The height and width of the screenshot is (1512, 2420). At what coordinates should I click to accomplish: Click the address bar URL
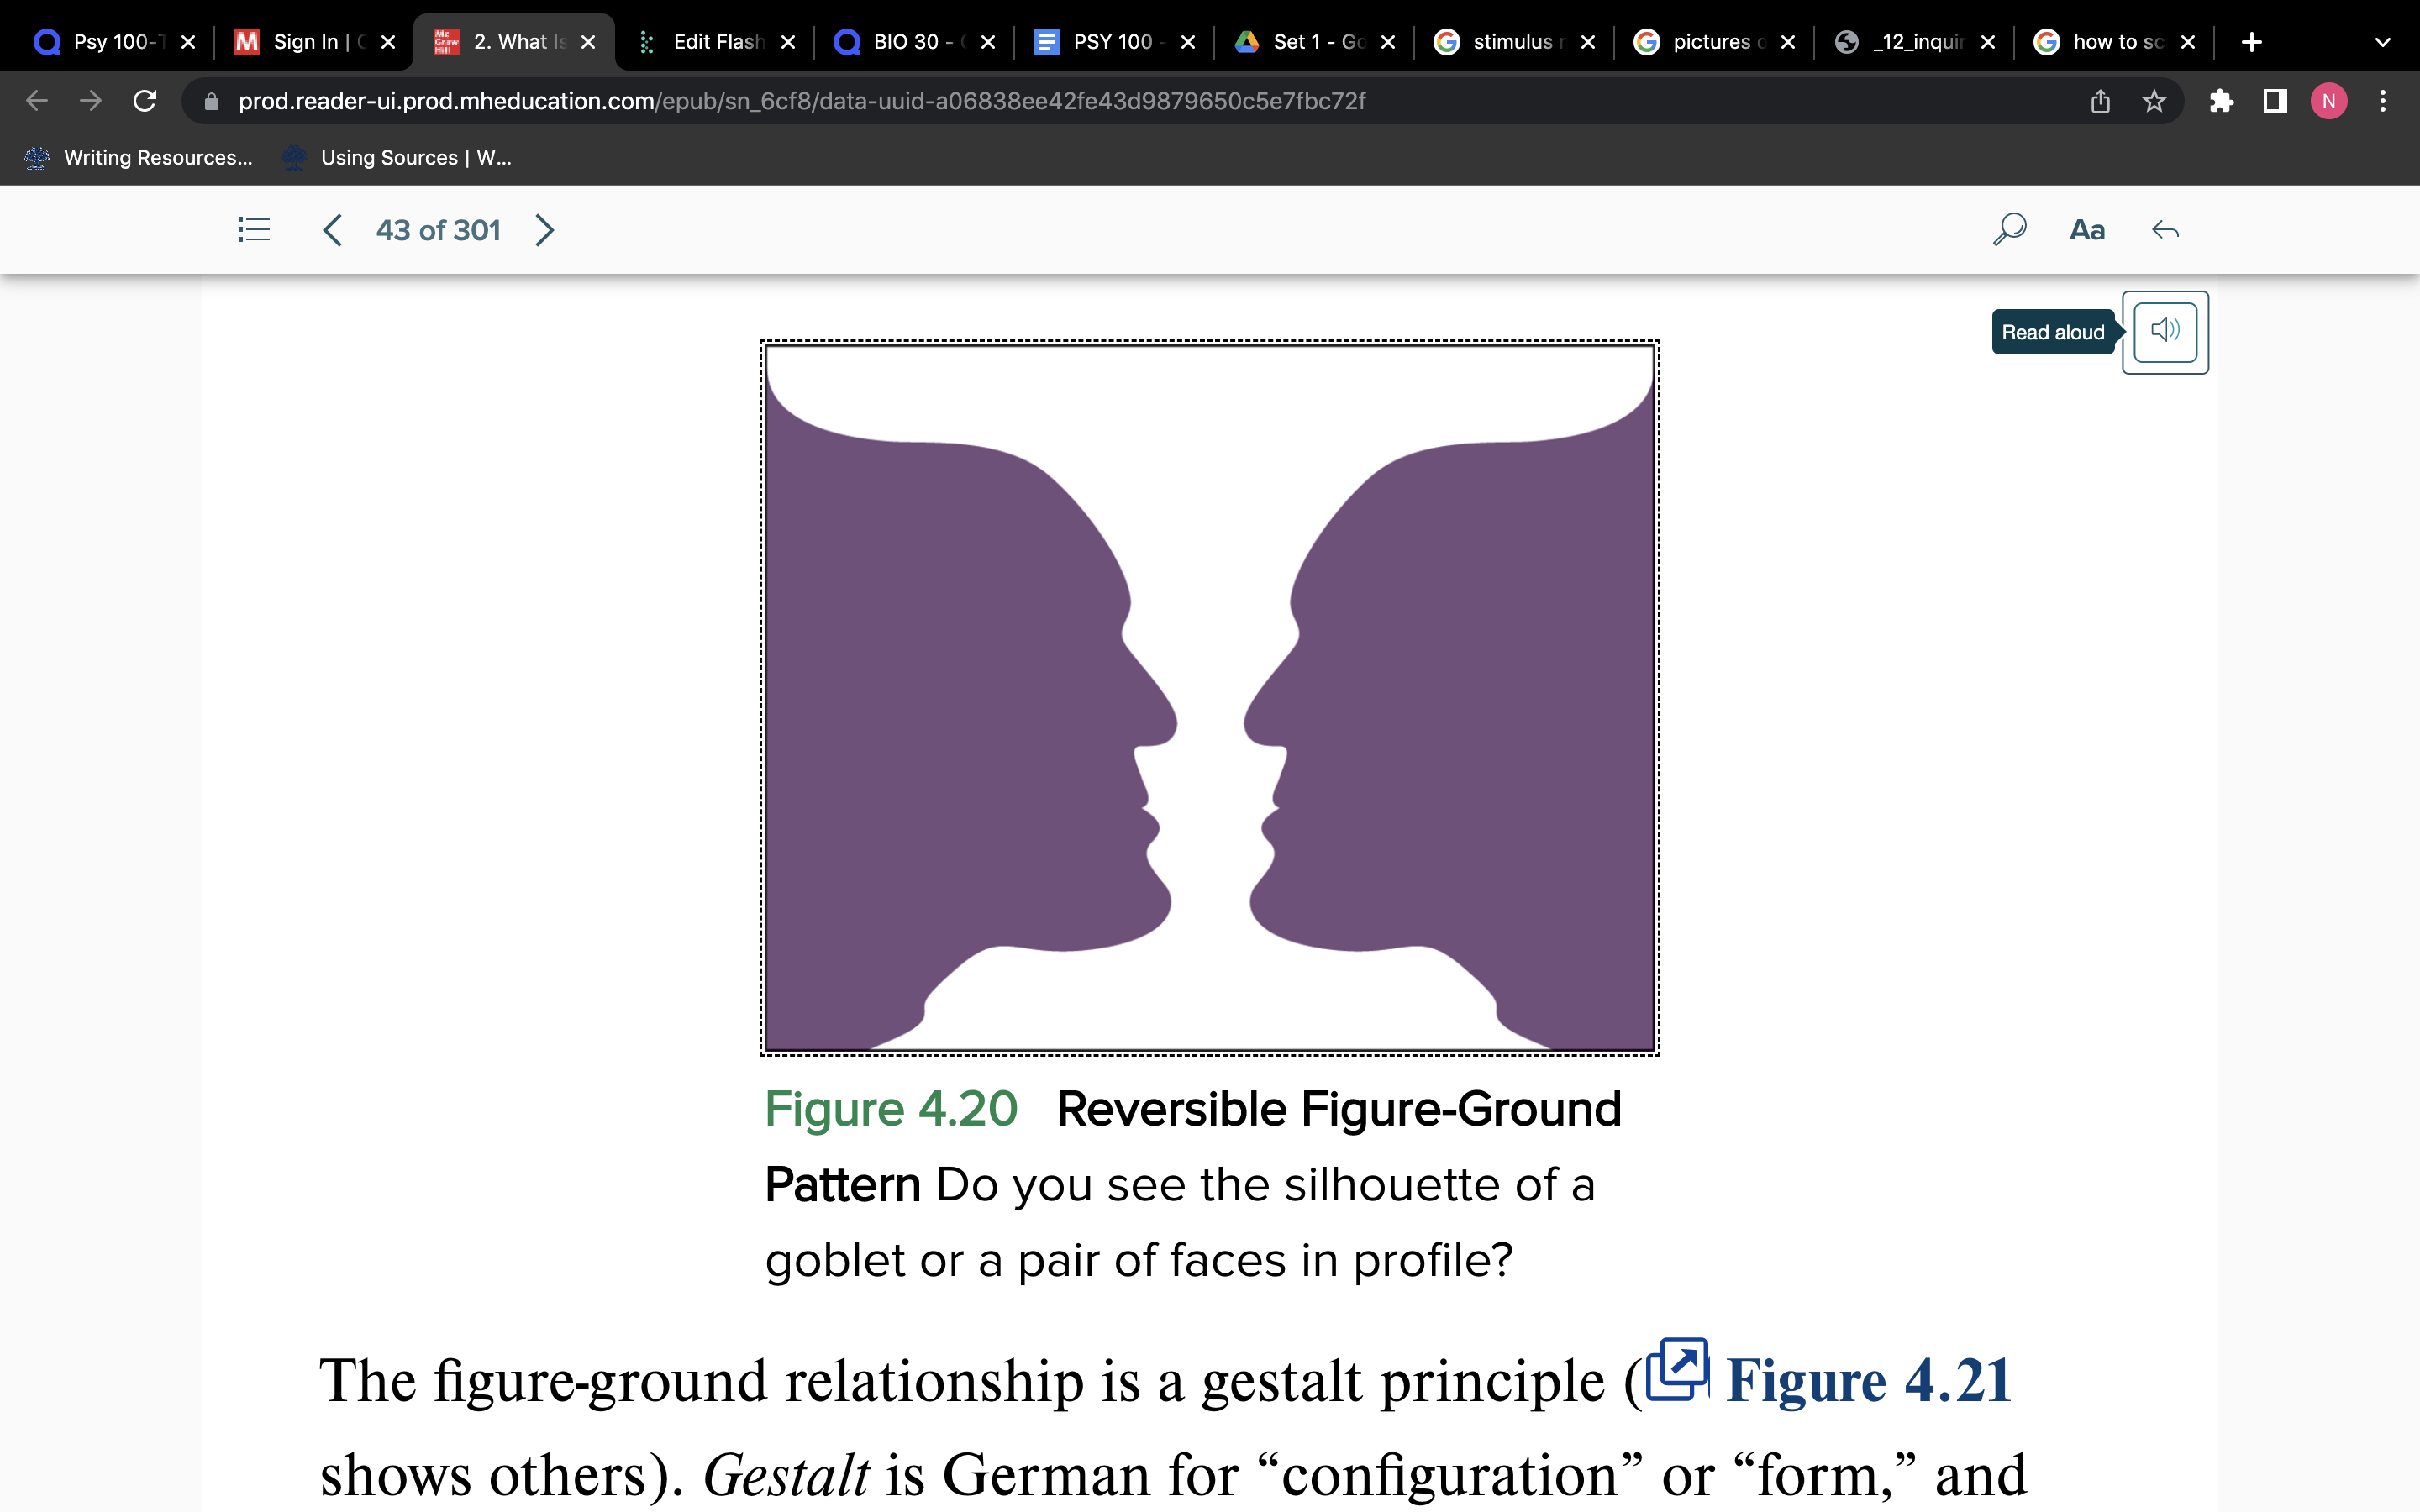802,101
